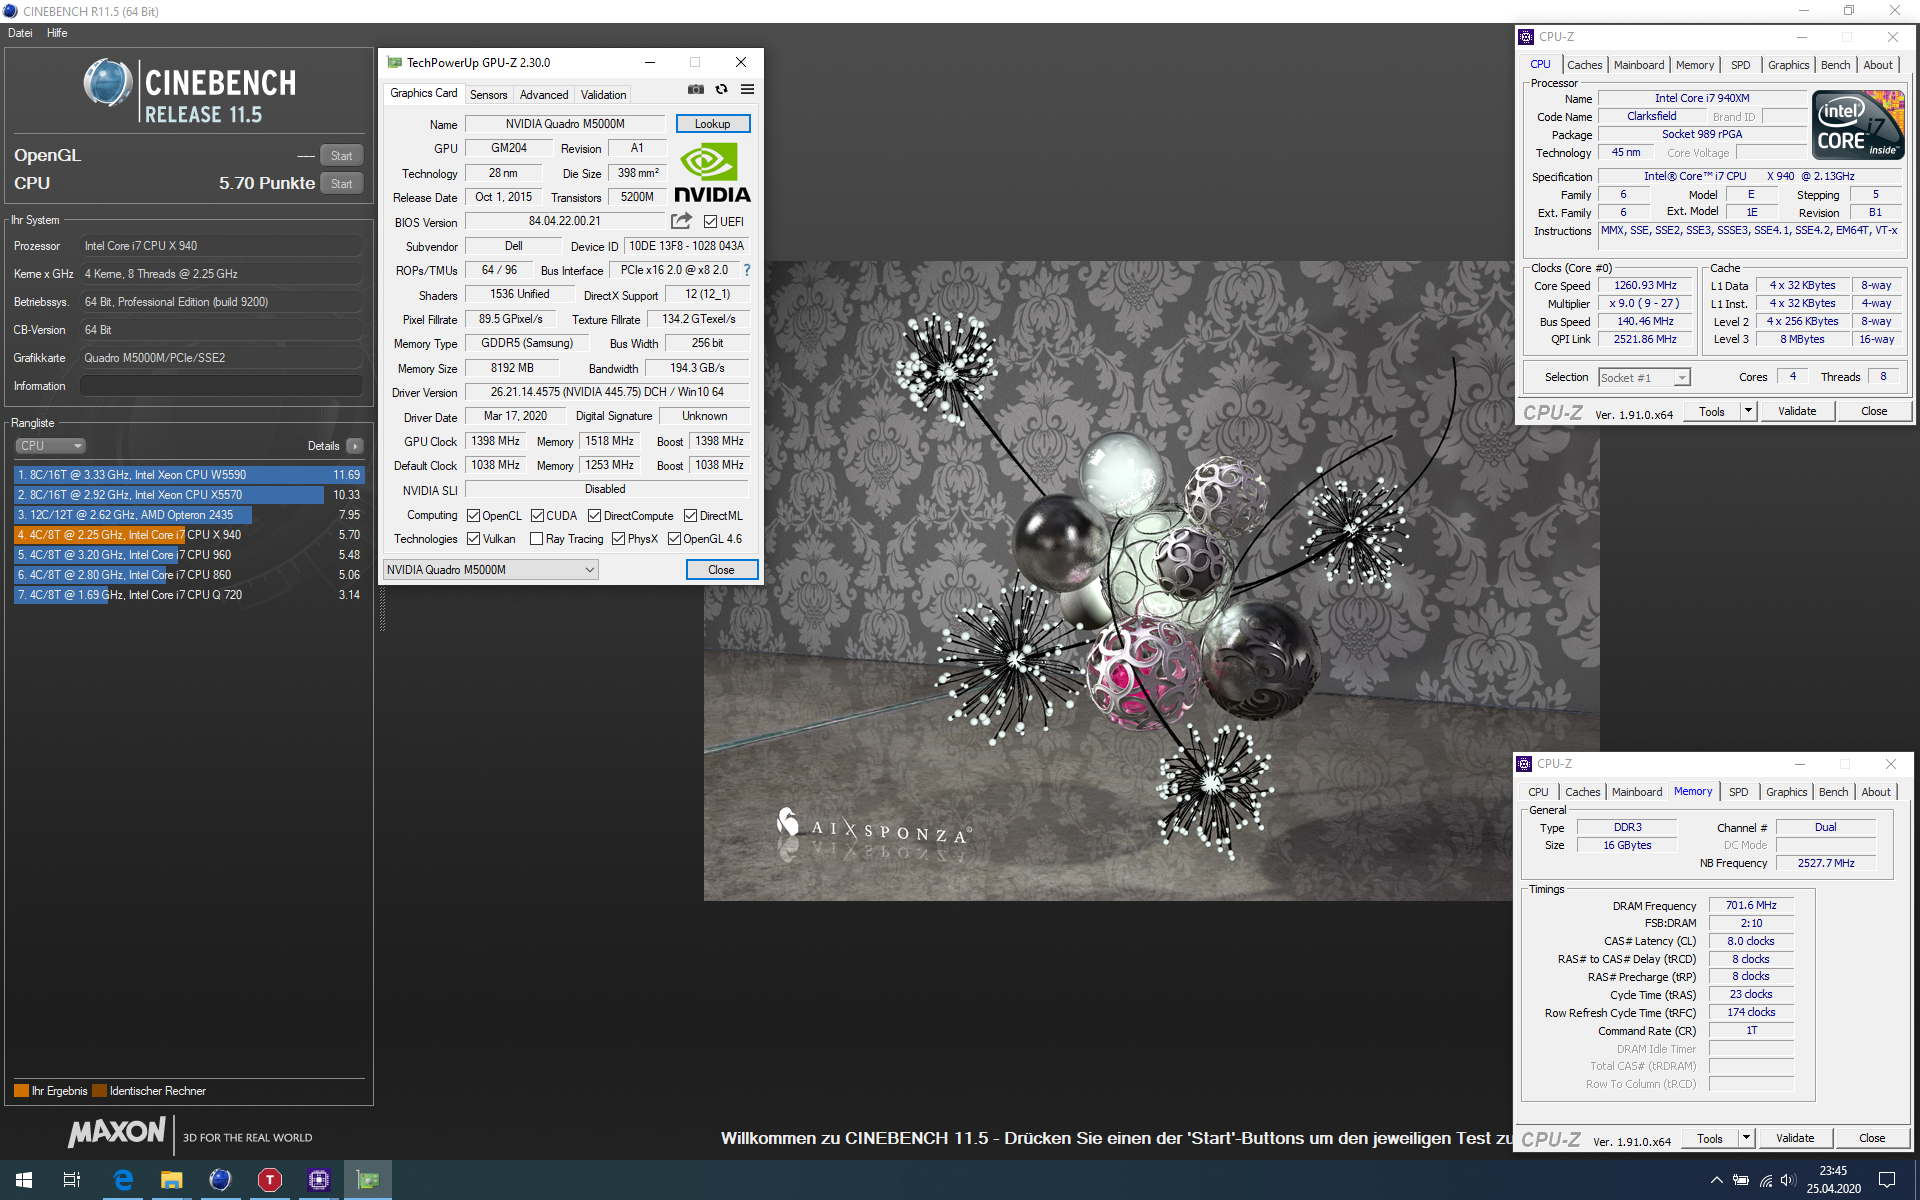Switch to Cinebench taskbar icon
Viewport: 1920px width, 1200px height.
pyautogui.click(x=220, y=1180)
